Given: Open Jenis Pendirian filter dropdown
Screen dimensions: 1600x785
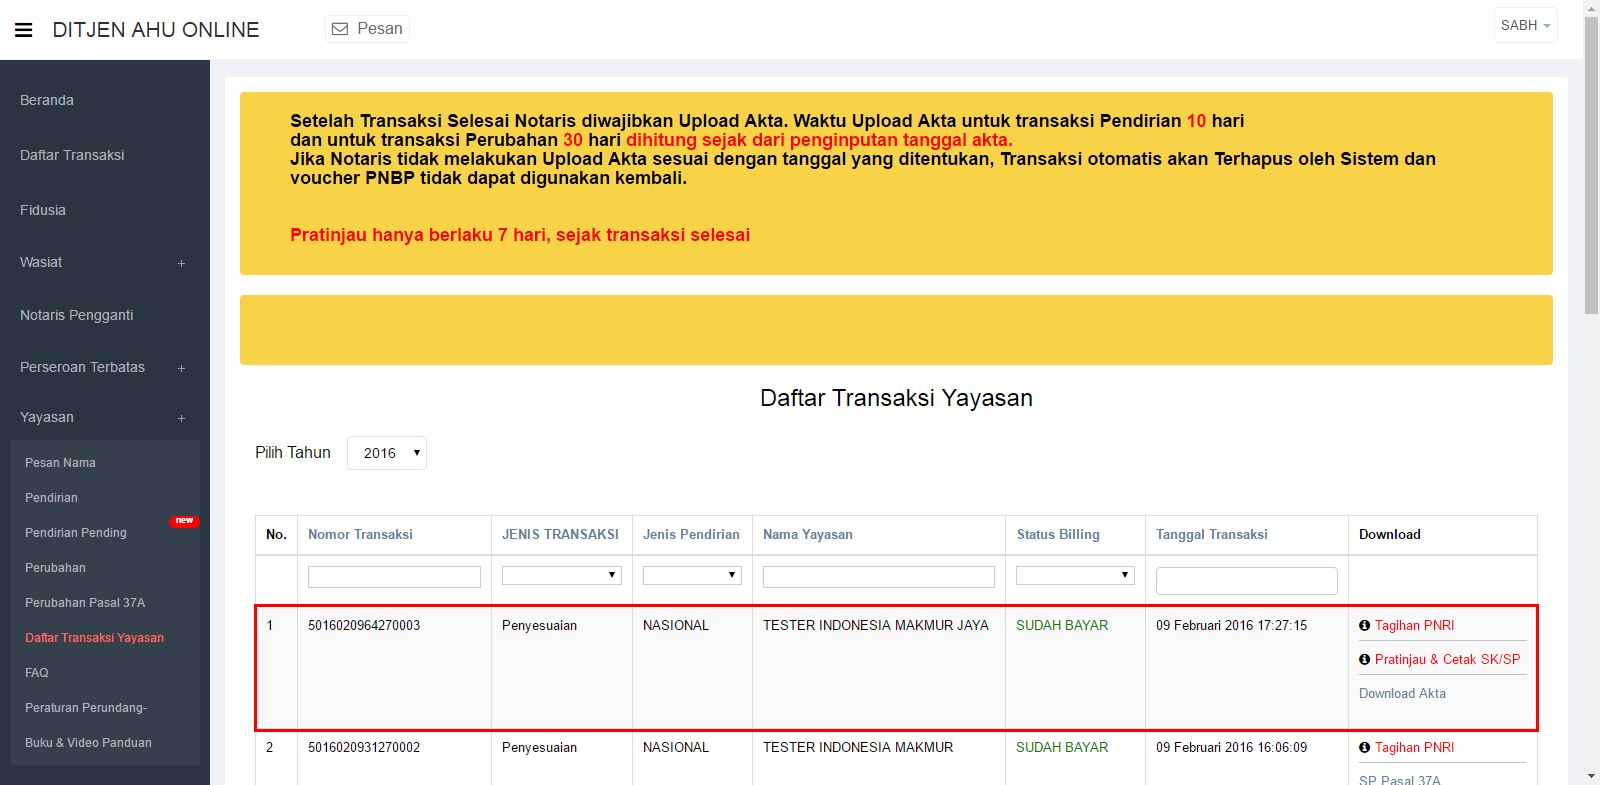Looking at the screenshot, I should (x=692, y=575).
